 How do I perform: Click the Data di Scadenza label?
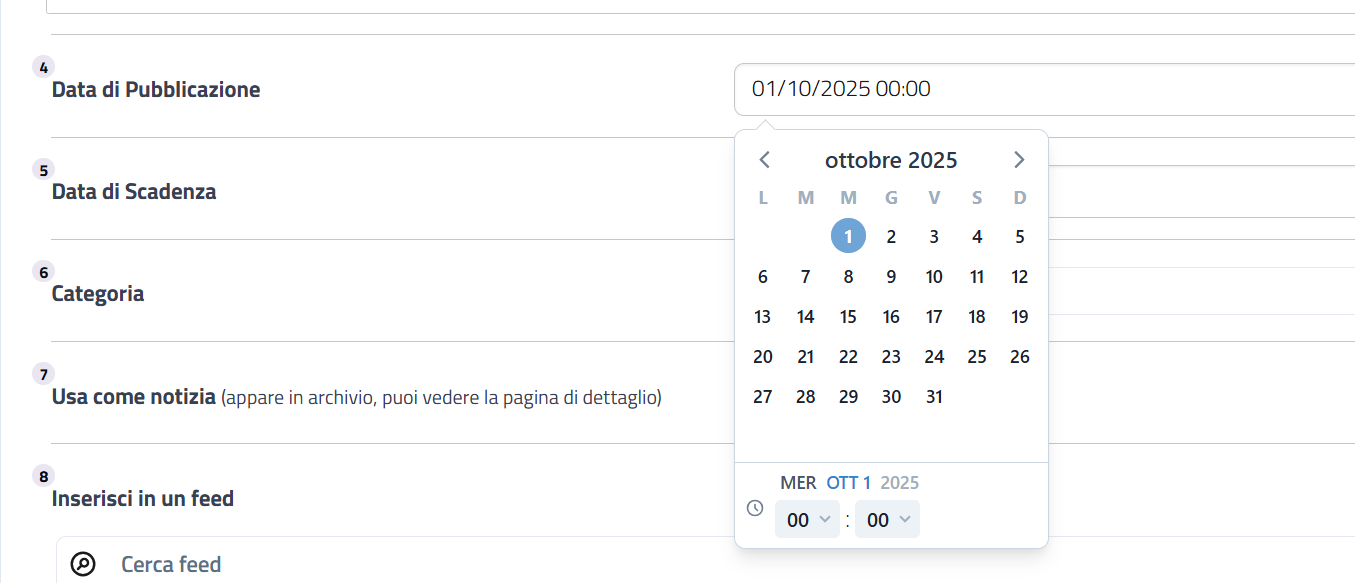134,192
